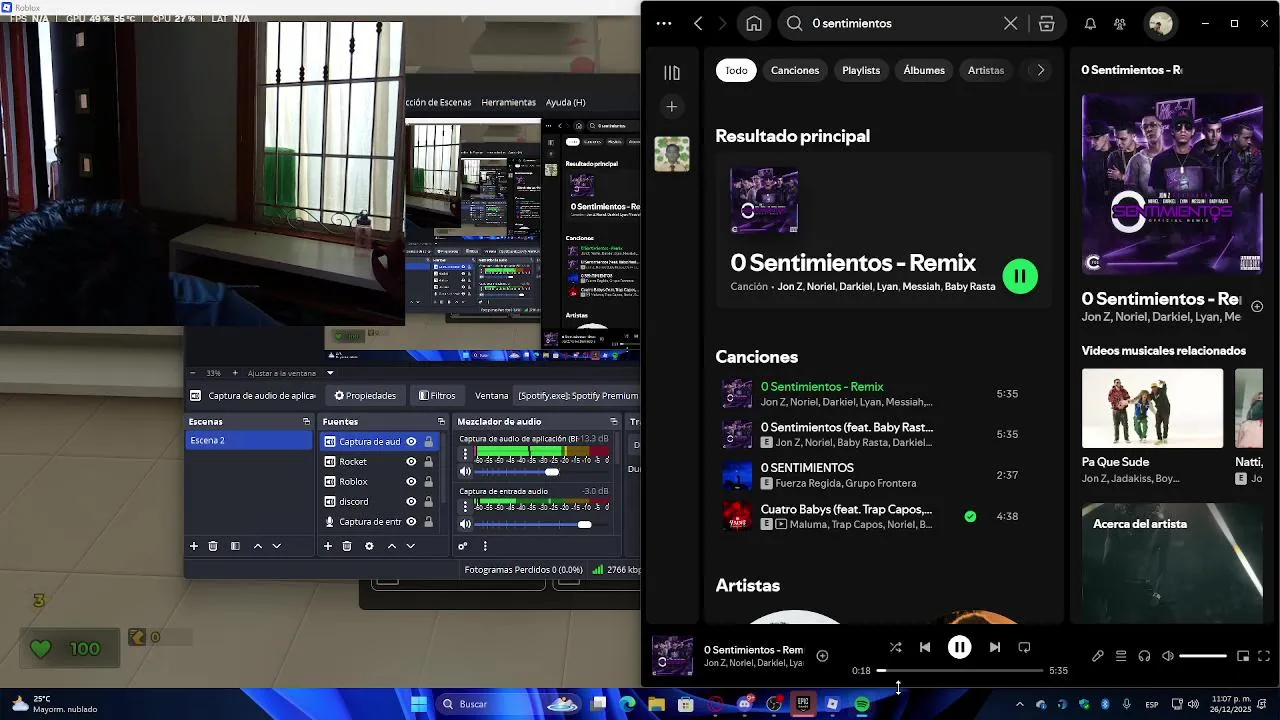Adjust Spotify volume slider
This screenshot has width=1280, height=720.
[x=1203, y=656]
